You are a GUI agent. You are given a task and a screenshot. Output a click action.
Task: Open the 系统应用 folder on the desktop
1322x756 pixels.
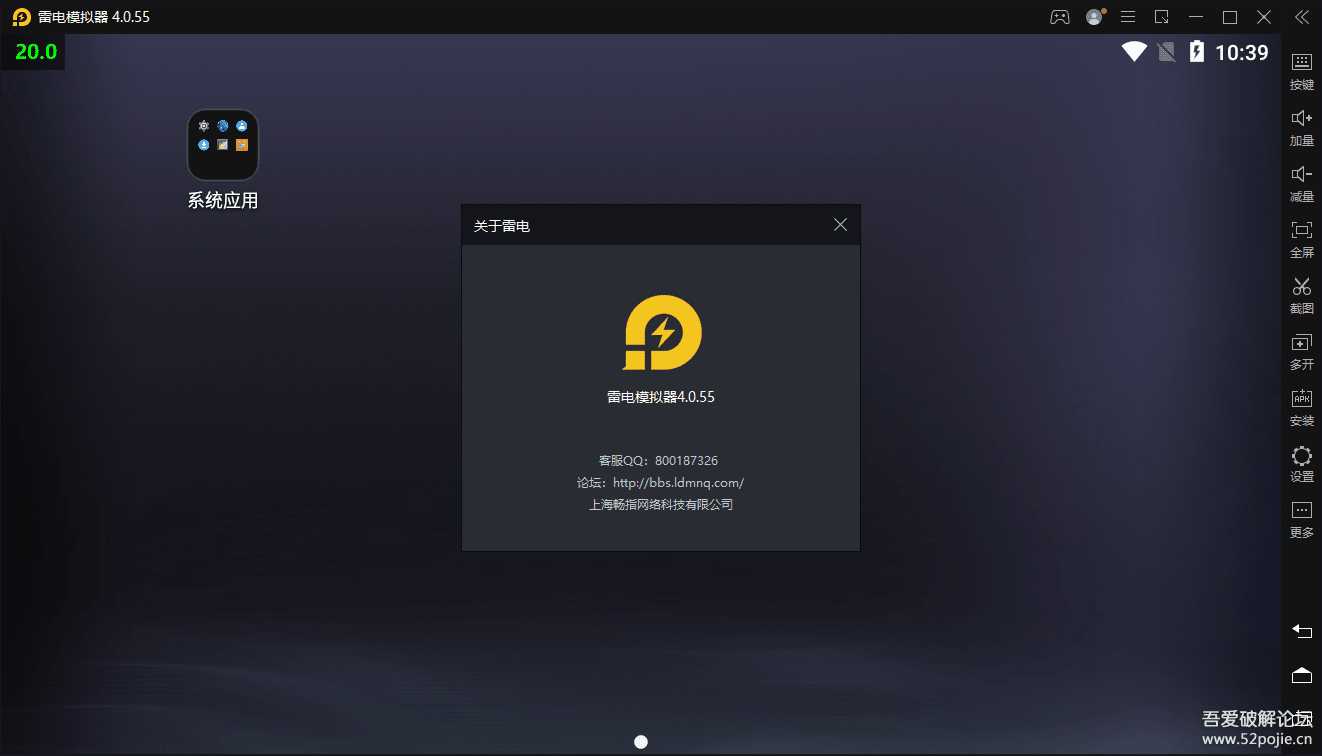[223, 144]
